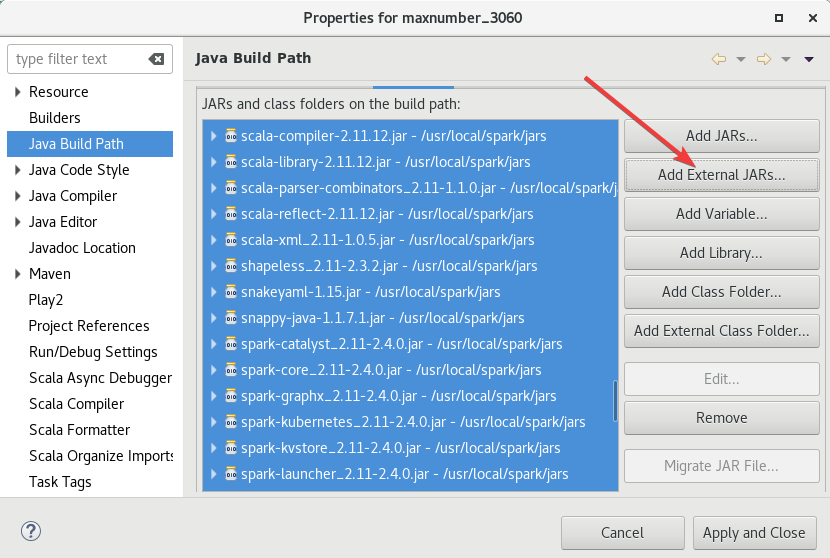830x558 pixels.
Task: Cancel the properties dialog
Action: tap(622, 533)
